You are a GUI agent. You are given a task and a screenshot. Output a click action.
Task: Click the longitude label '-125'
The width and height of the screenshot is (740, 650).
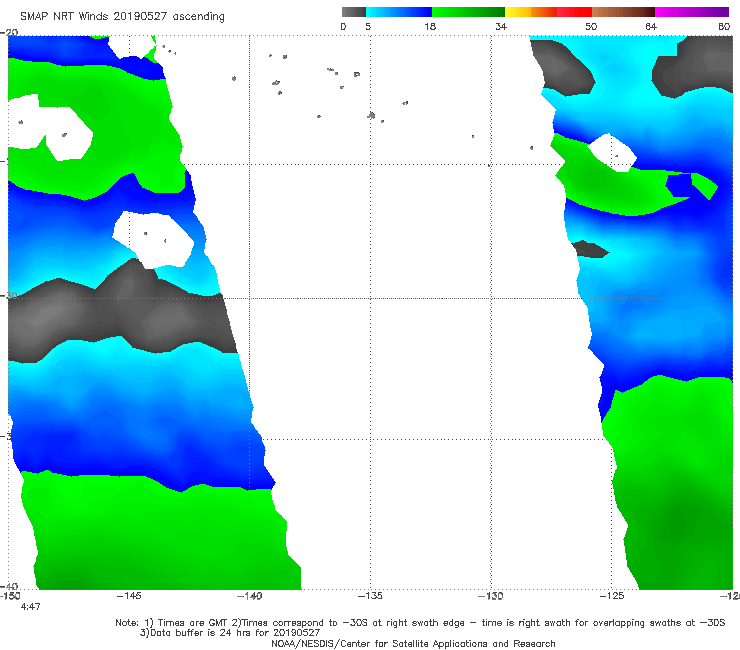(612, 596)
